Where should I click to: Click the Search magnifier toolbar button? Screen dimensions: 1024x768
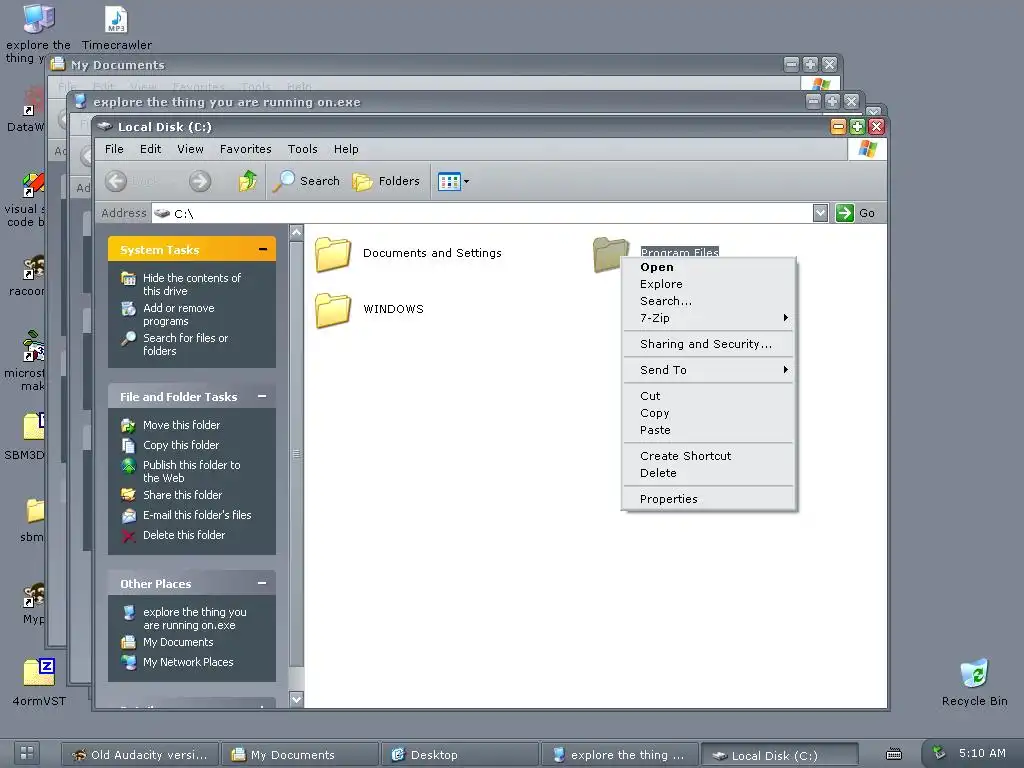tap(306, 181)
